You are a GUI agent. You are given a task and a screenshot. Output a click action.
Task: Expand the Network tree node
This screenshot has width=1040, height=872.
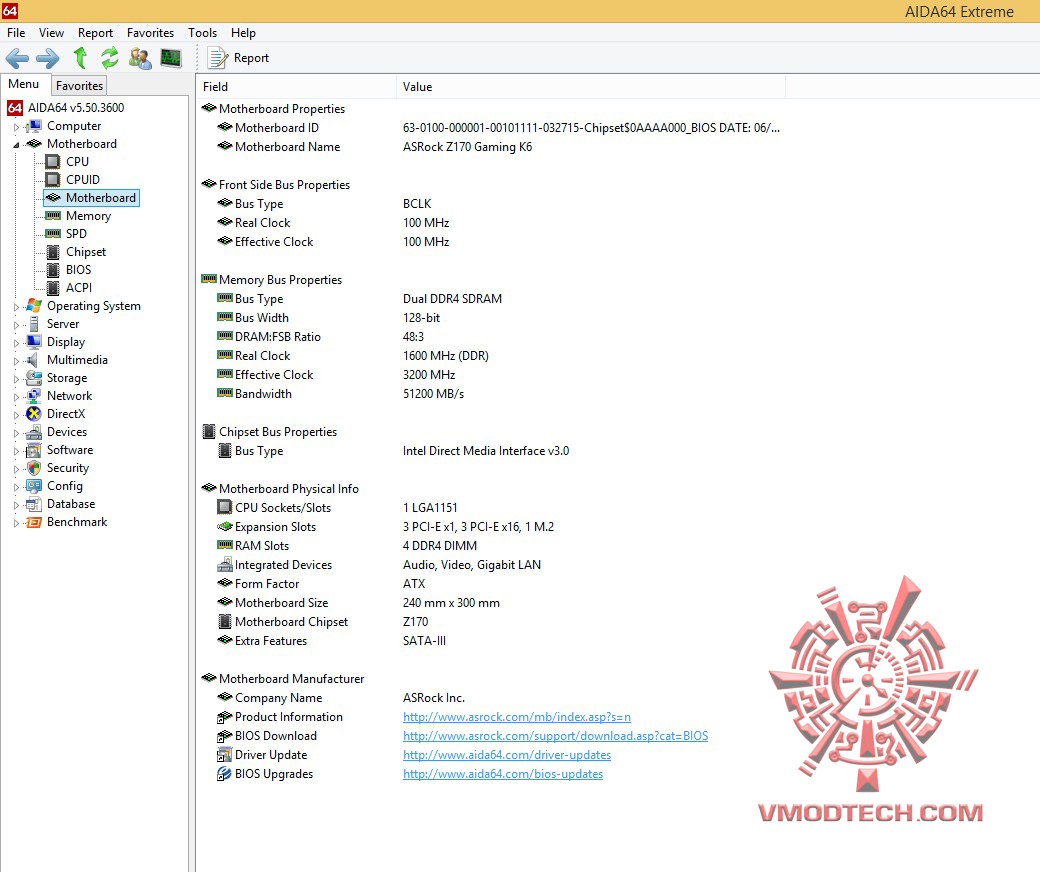(x=17, y=397)
